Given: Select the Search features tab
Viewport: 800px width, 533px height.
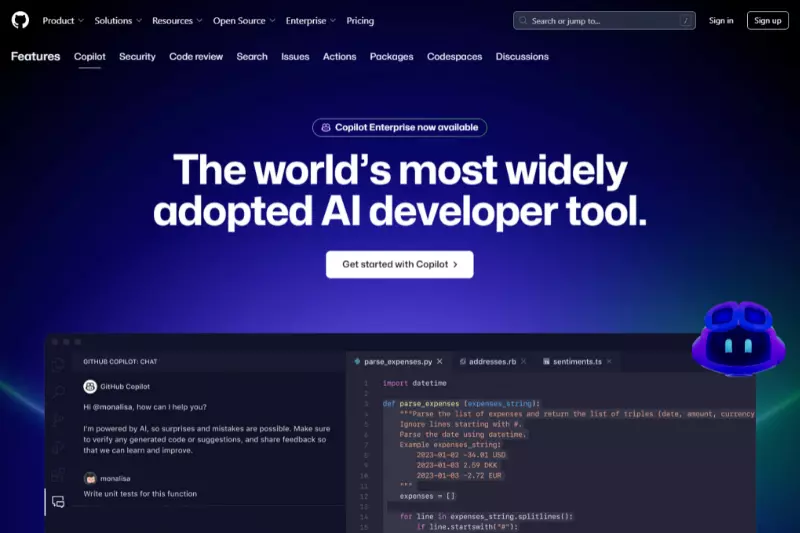Looking at the screenshot, I should [x=252, y=57].
